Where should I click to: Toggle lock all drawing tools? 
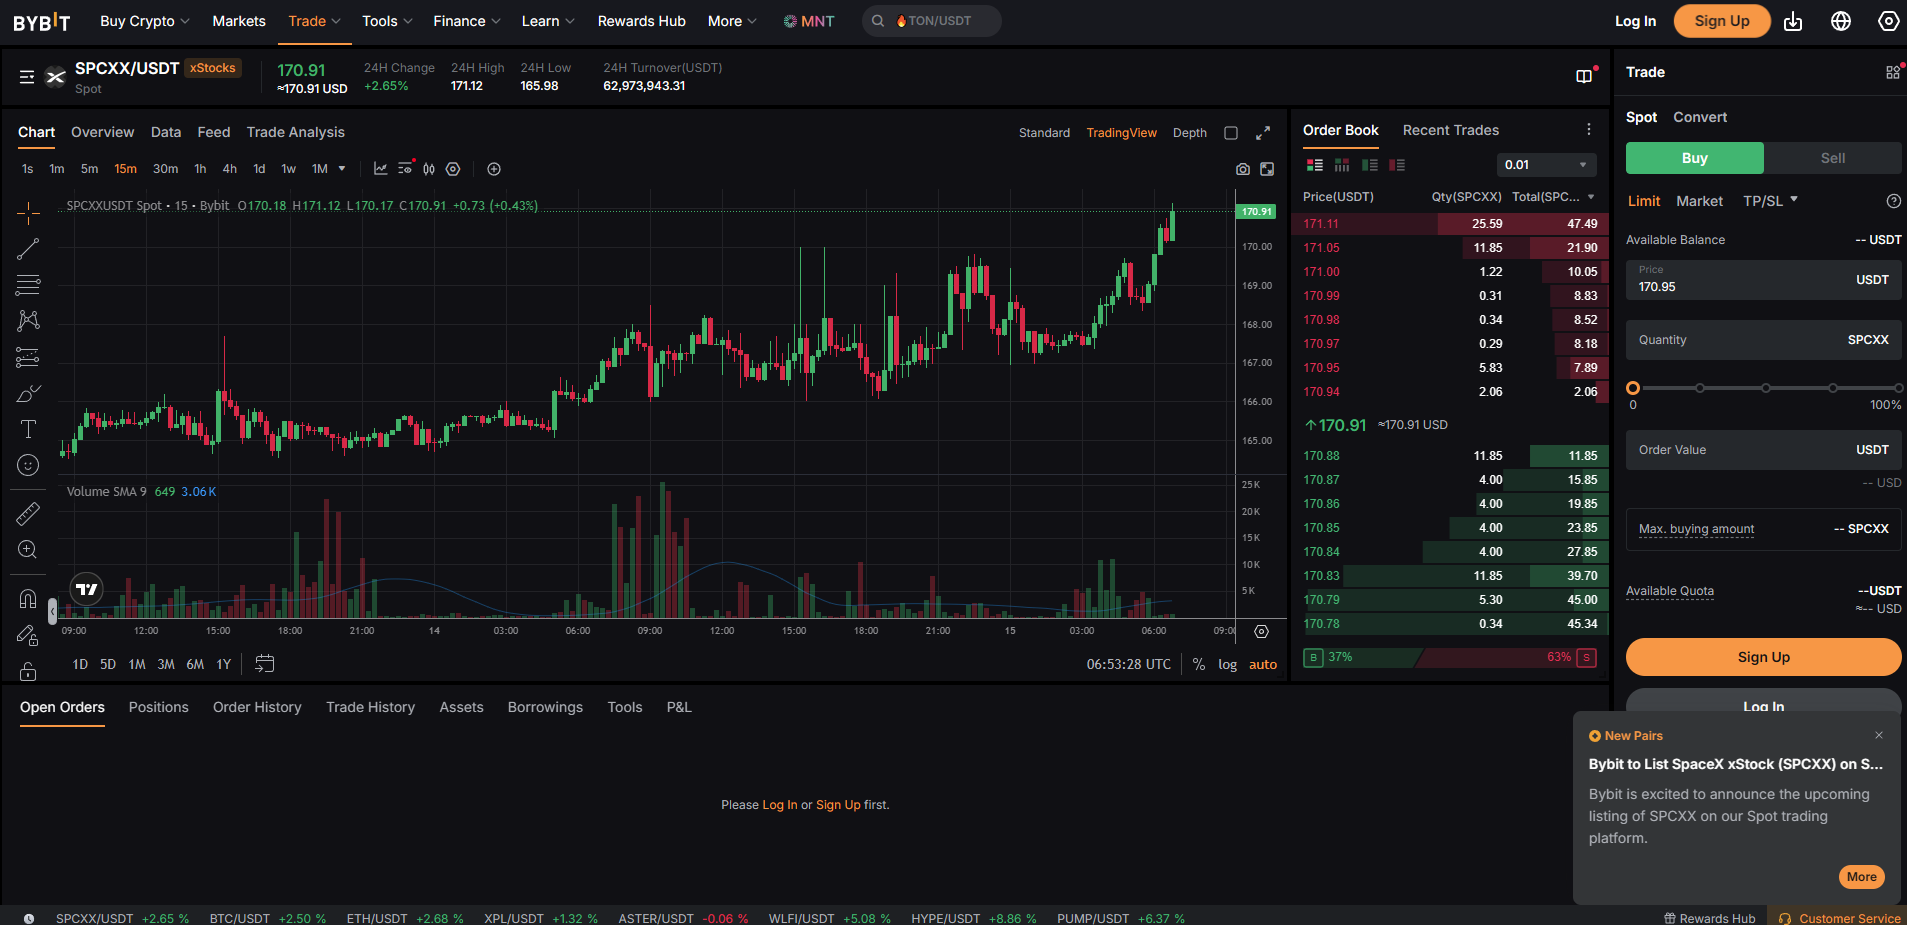pos(28,671)
